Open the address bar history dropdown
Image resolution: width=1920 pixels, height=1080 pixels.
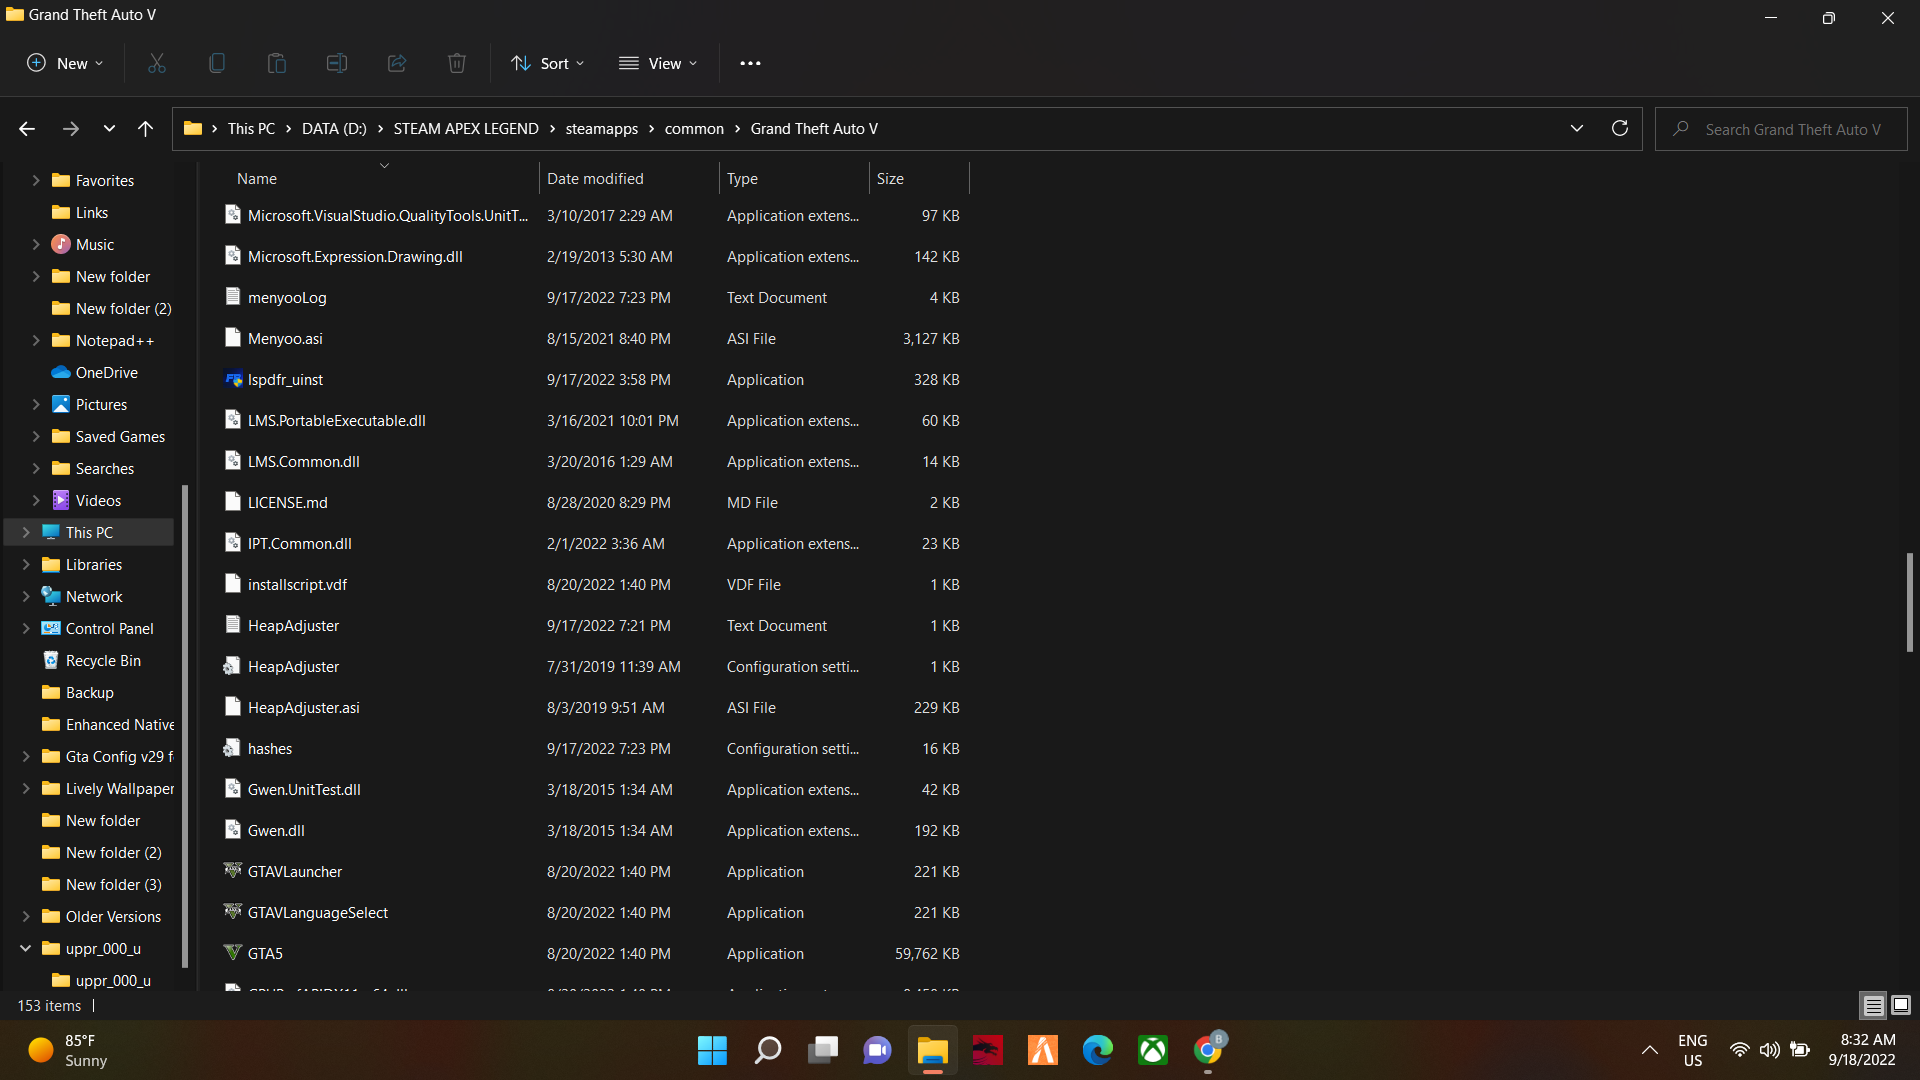coord(1577,128)
